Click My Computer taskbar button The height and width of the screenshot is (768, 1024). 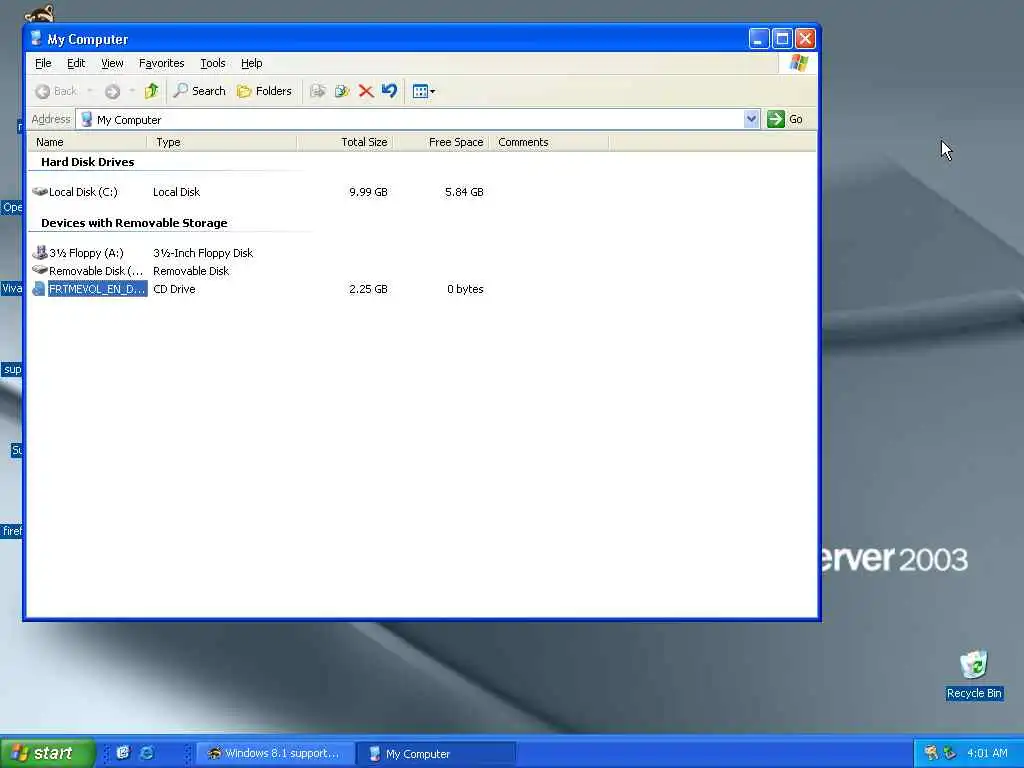click(436, 753)
